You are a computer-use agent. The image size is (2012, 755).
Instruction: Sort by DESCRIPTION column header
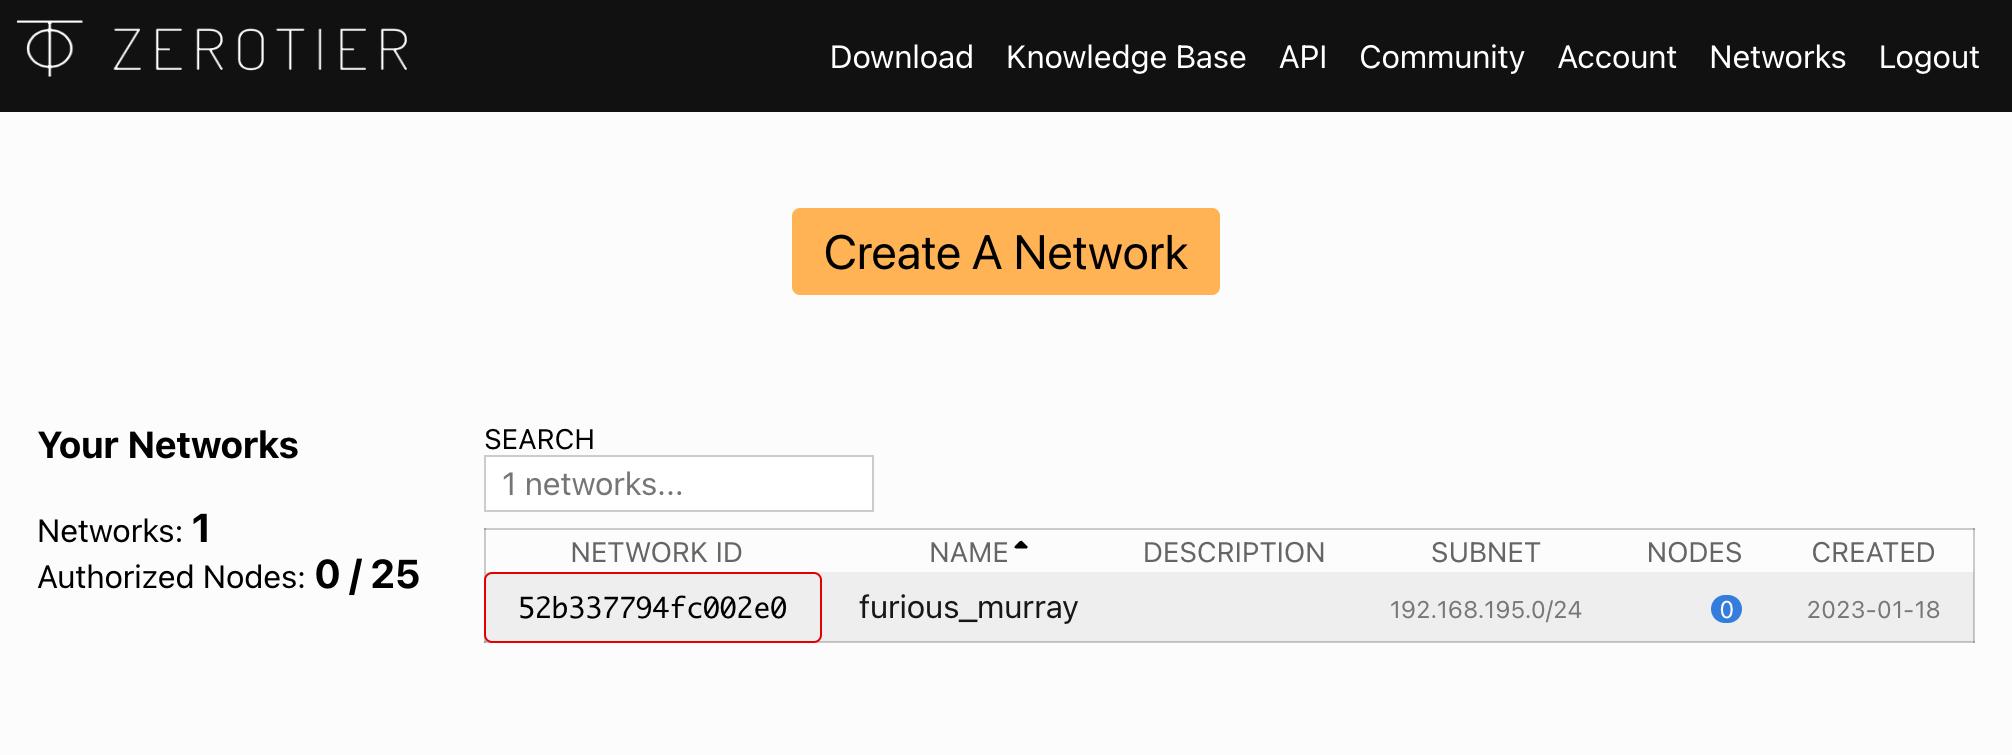tap(1233, 552)
